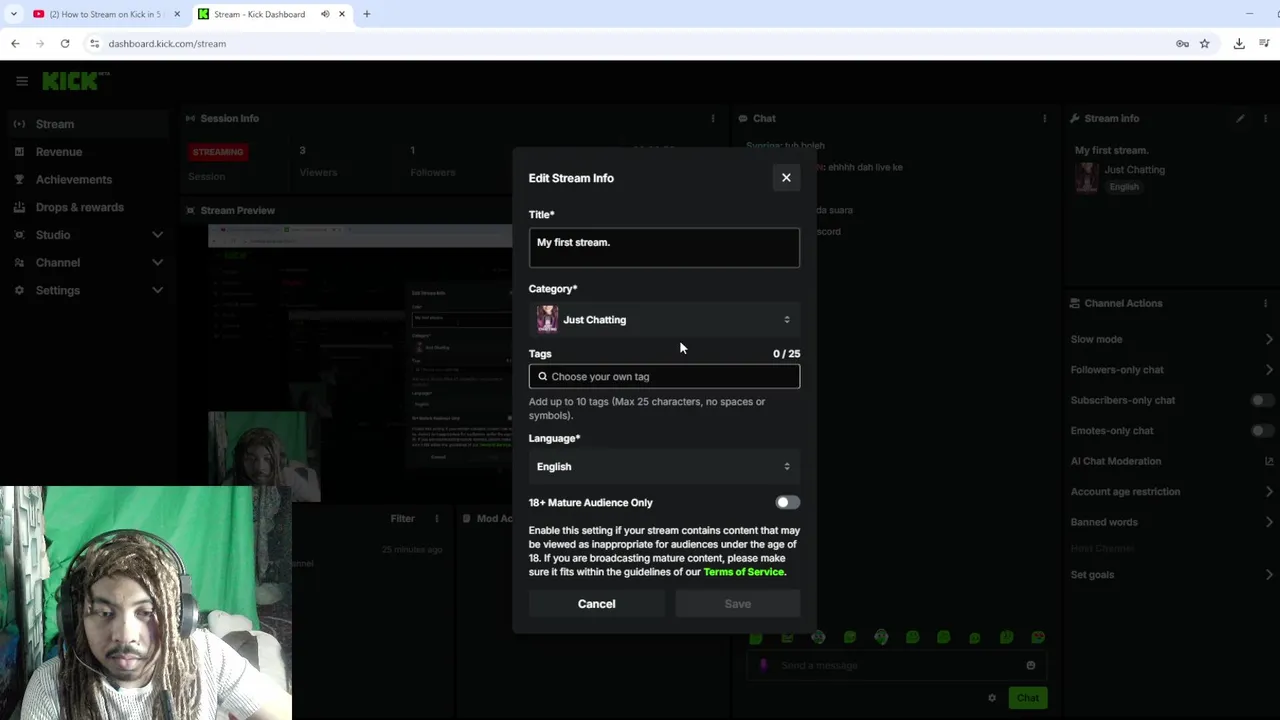The width and height of the screenshot is (1280, 720).
Task: Click the purple identity icon in message box
Action: (764, 665)
